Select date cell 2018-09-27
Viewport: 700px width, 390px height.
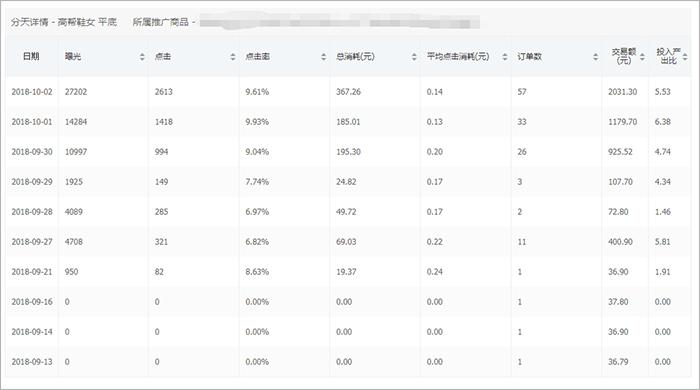pos(32,242)
